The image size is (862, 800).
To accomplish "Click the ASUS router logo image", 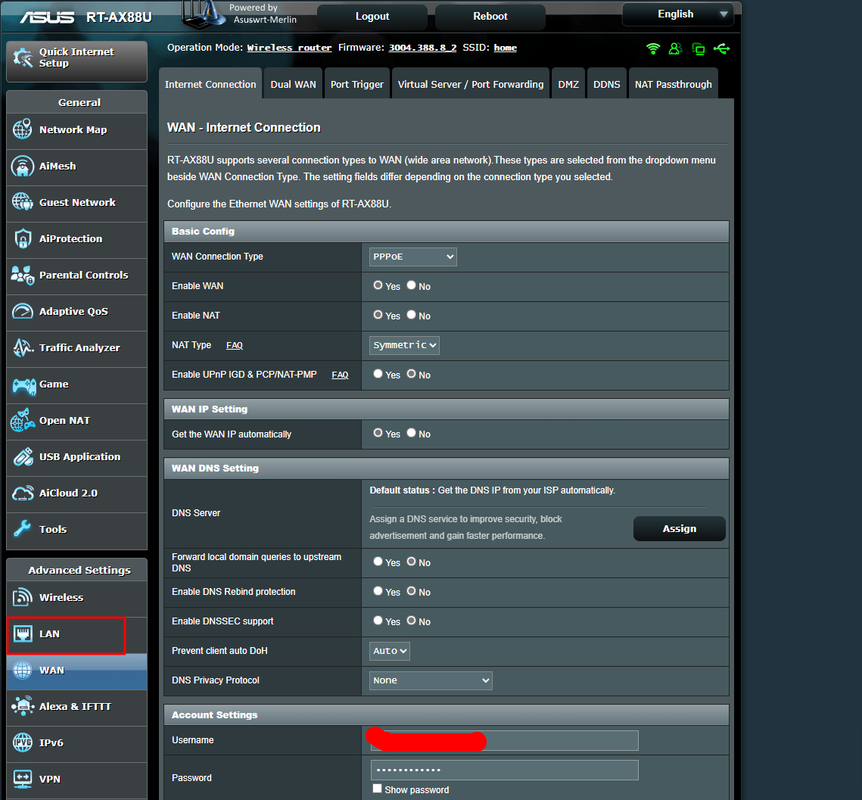I will pyautogui.click(x=202, y=14).
